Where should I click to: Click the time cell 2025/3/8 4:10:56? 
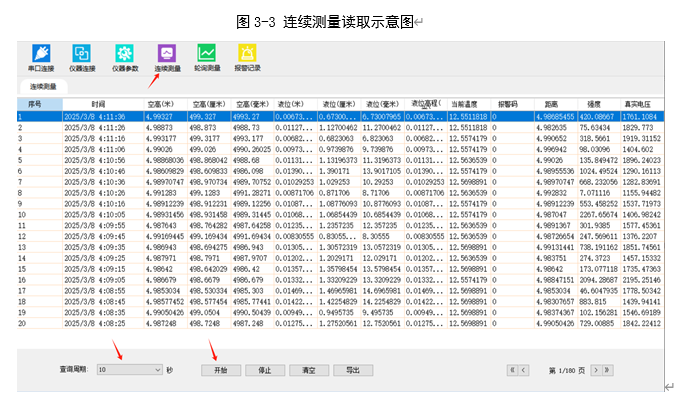point(103,160)
